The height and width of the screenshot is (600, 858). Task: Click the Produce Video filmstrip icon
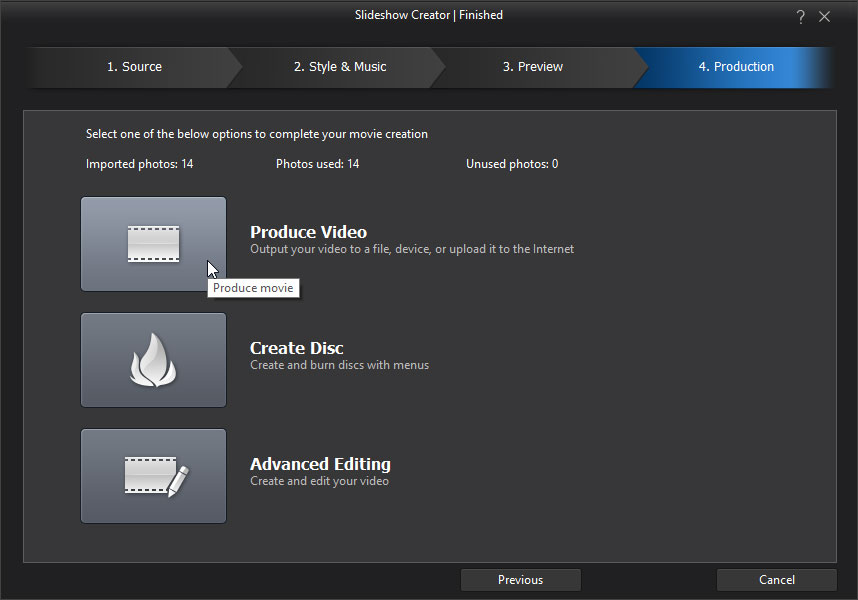[153, 244]
